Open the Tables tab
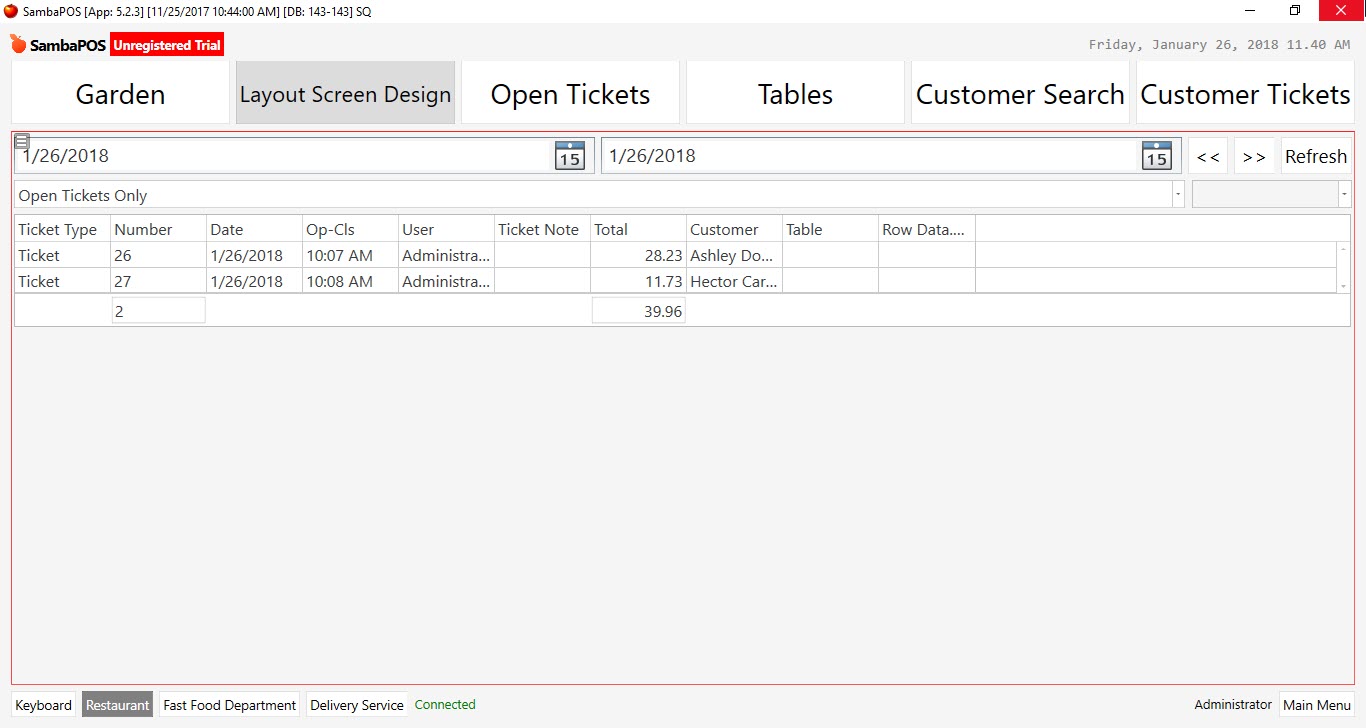 click(x=794, y=93)
